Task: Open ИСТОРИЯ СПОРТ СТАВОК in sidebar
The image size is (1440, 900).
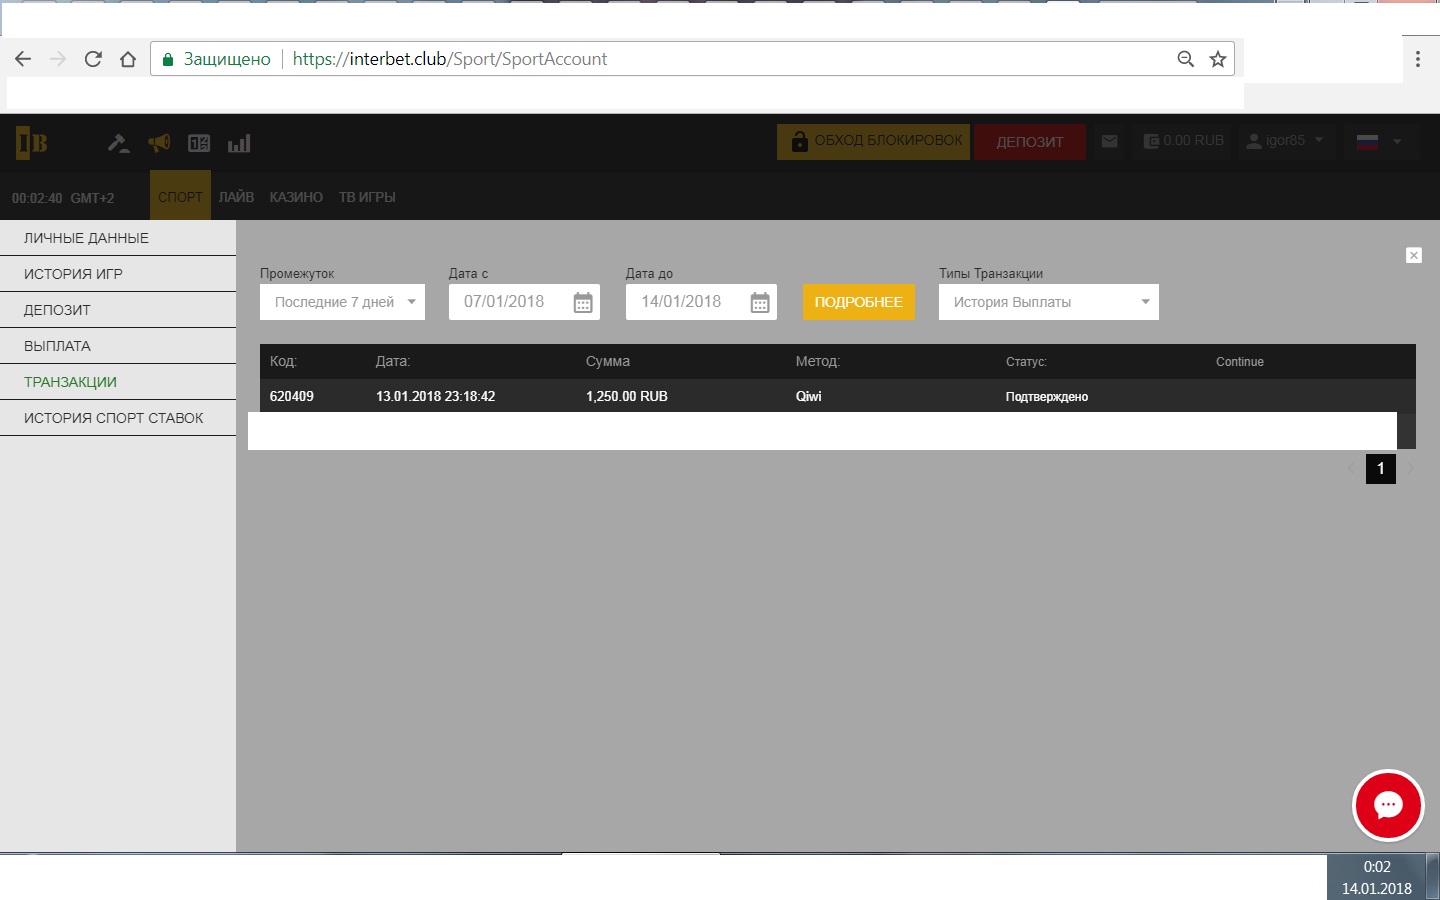Action: coord(114,418)
